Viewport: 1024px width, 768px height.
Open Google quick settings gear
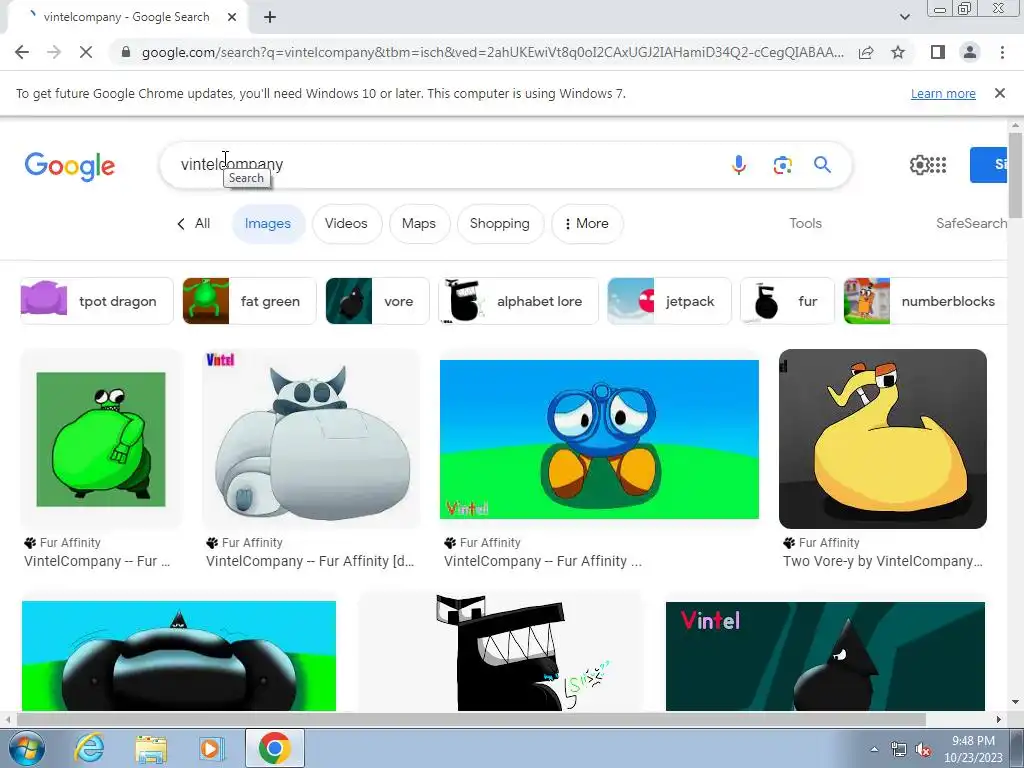click(x=919, y=165)
